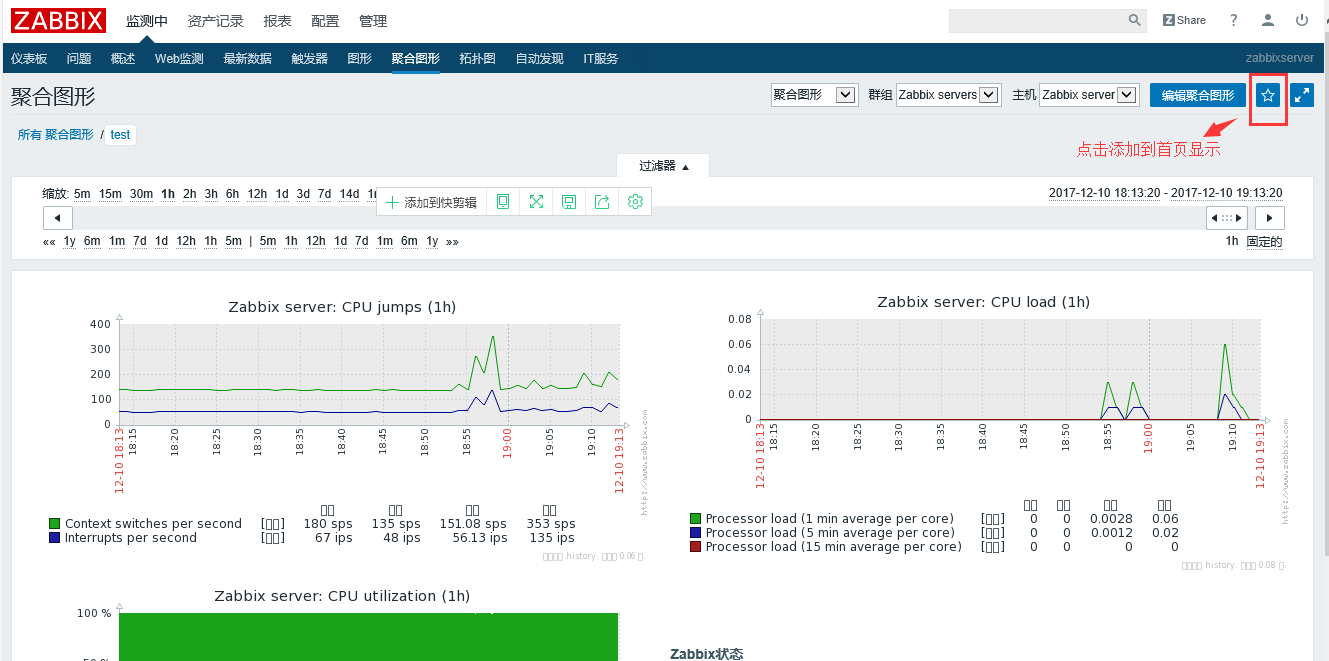Click the expand-arrows icon in floating toolbar
The height and width of the screenshot is (661, 1329).
(536, 202)
